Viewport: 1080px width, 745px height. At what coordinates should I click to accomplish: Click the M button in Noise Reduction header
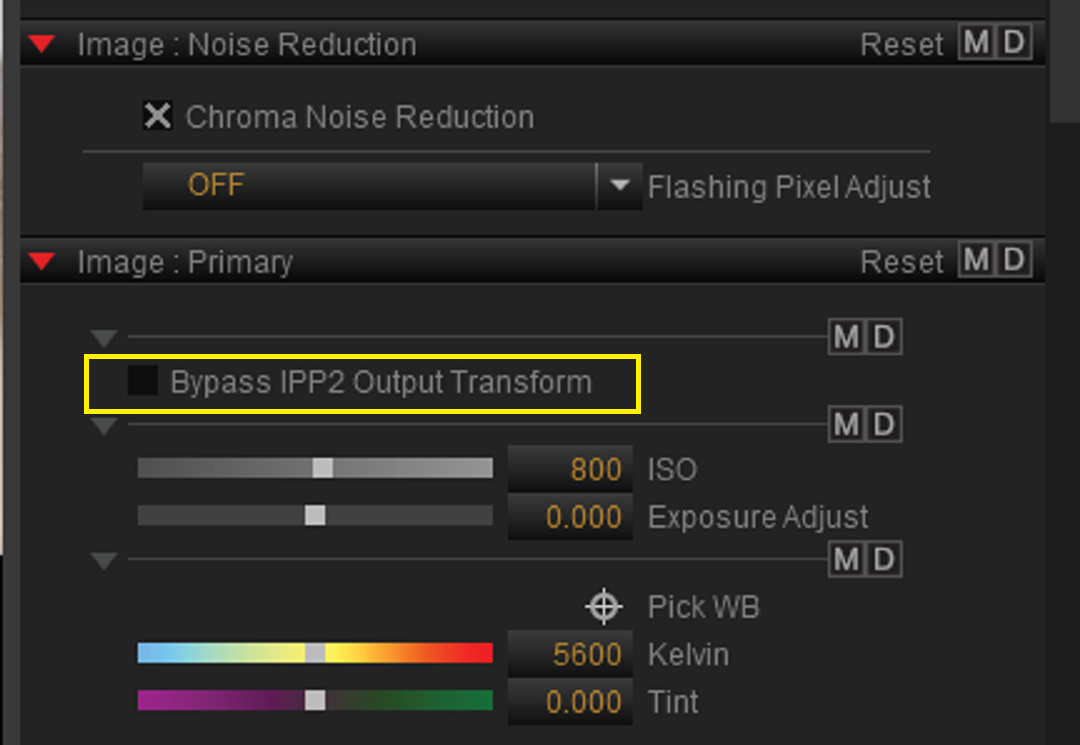click(x=976, y=43)
